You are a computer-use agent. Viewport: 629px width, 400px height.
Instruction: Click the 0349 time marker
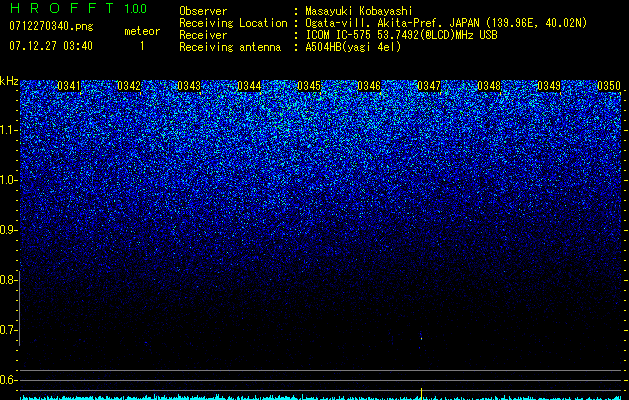tap(549, 86)
